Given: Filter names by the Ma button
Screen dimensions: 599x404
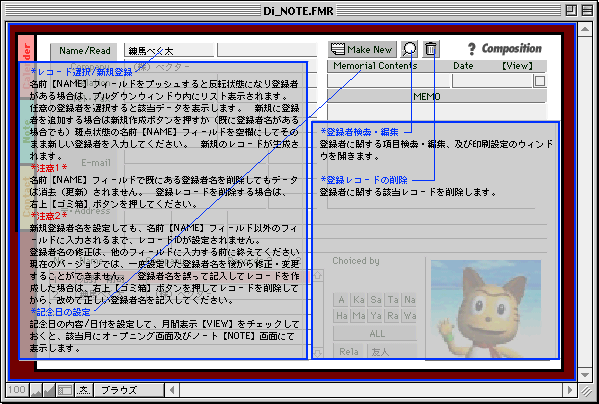Looking at the screenshot, I should 358,316.
